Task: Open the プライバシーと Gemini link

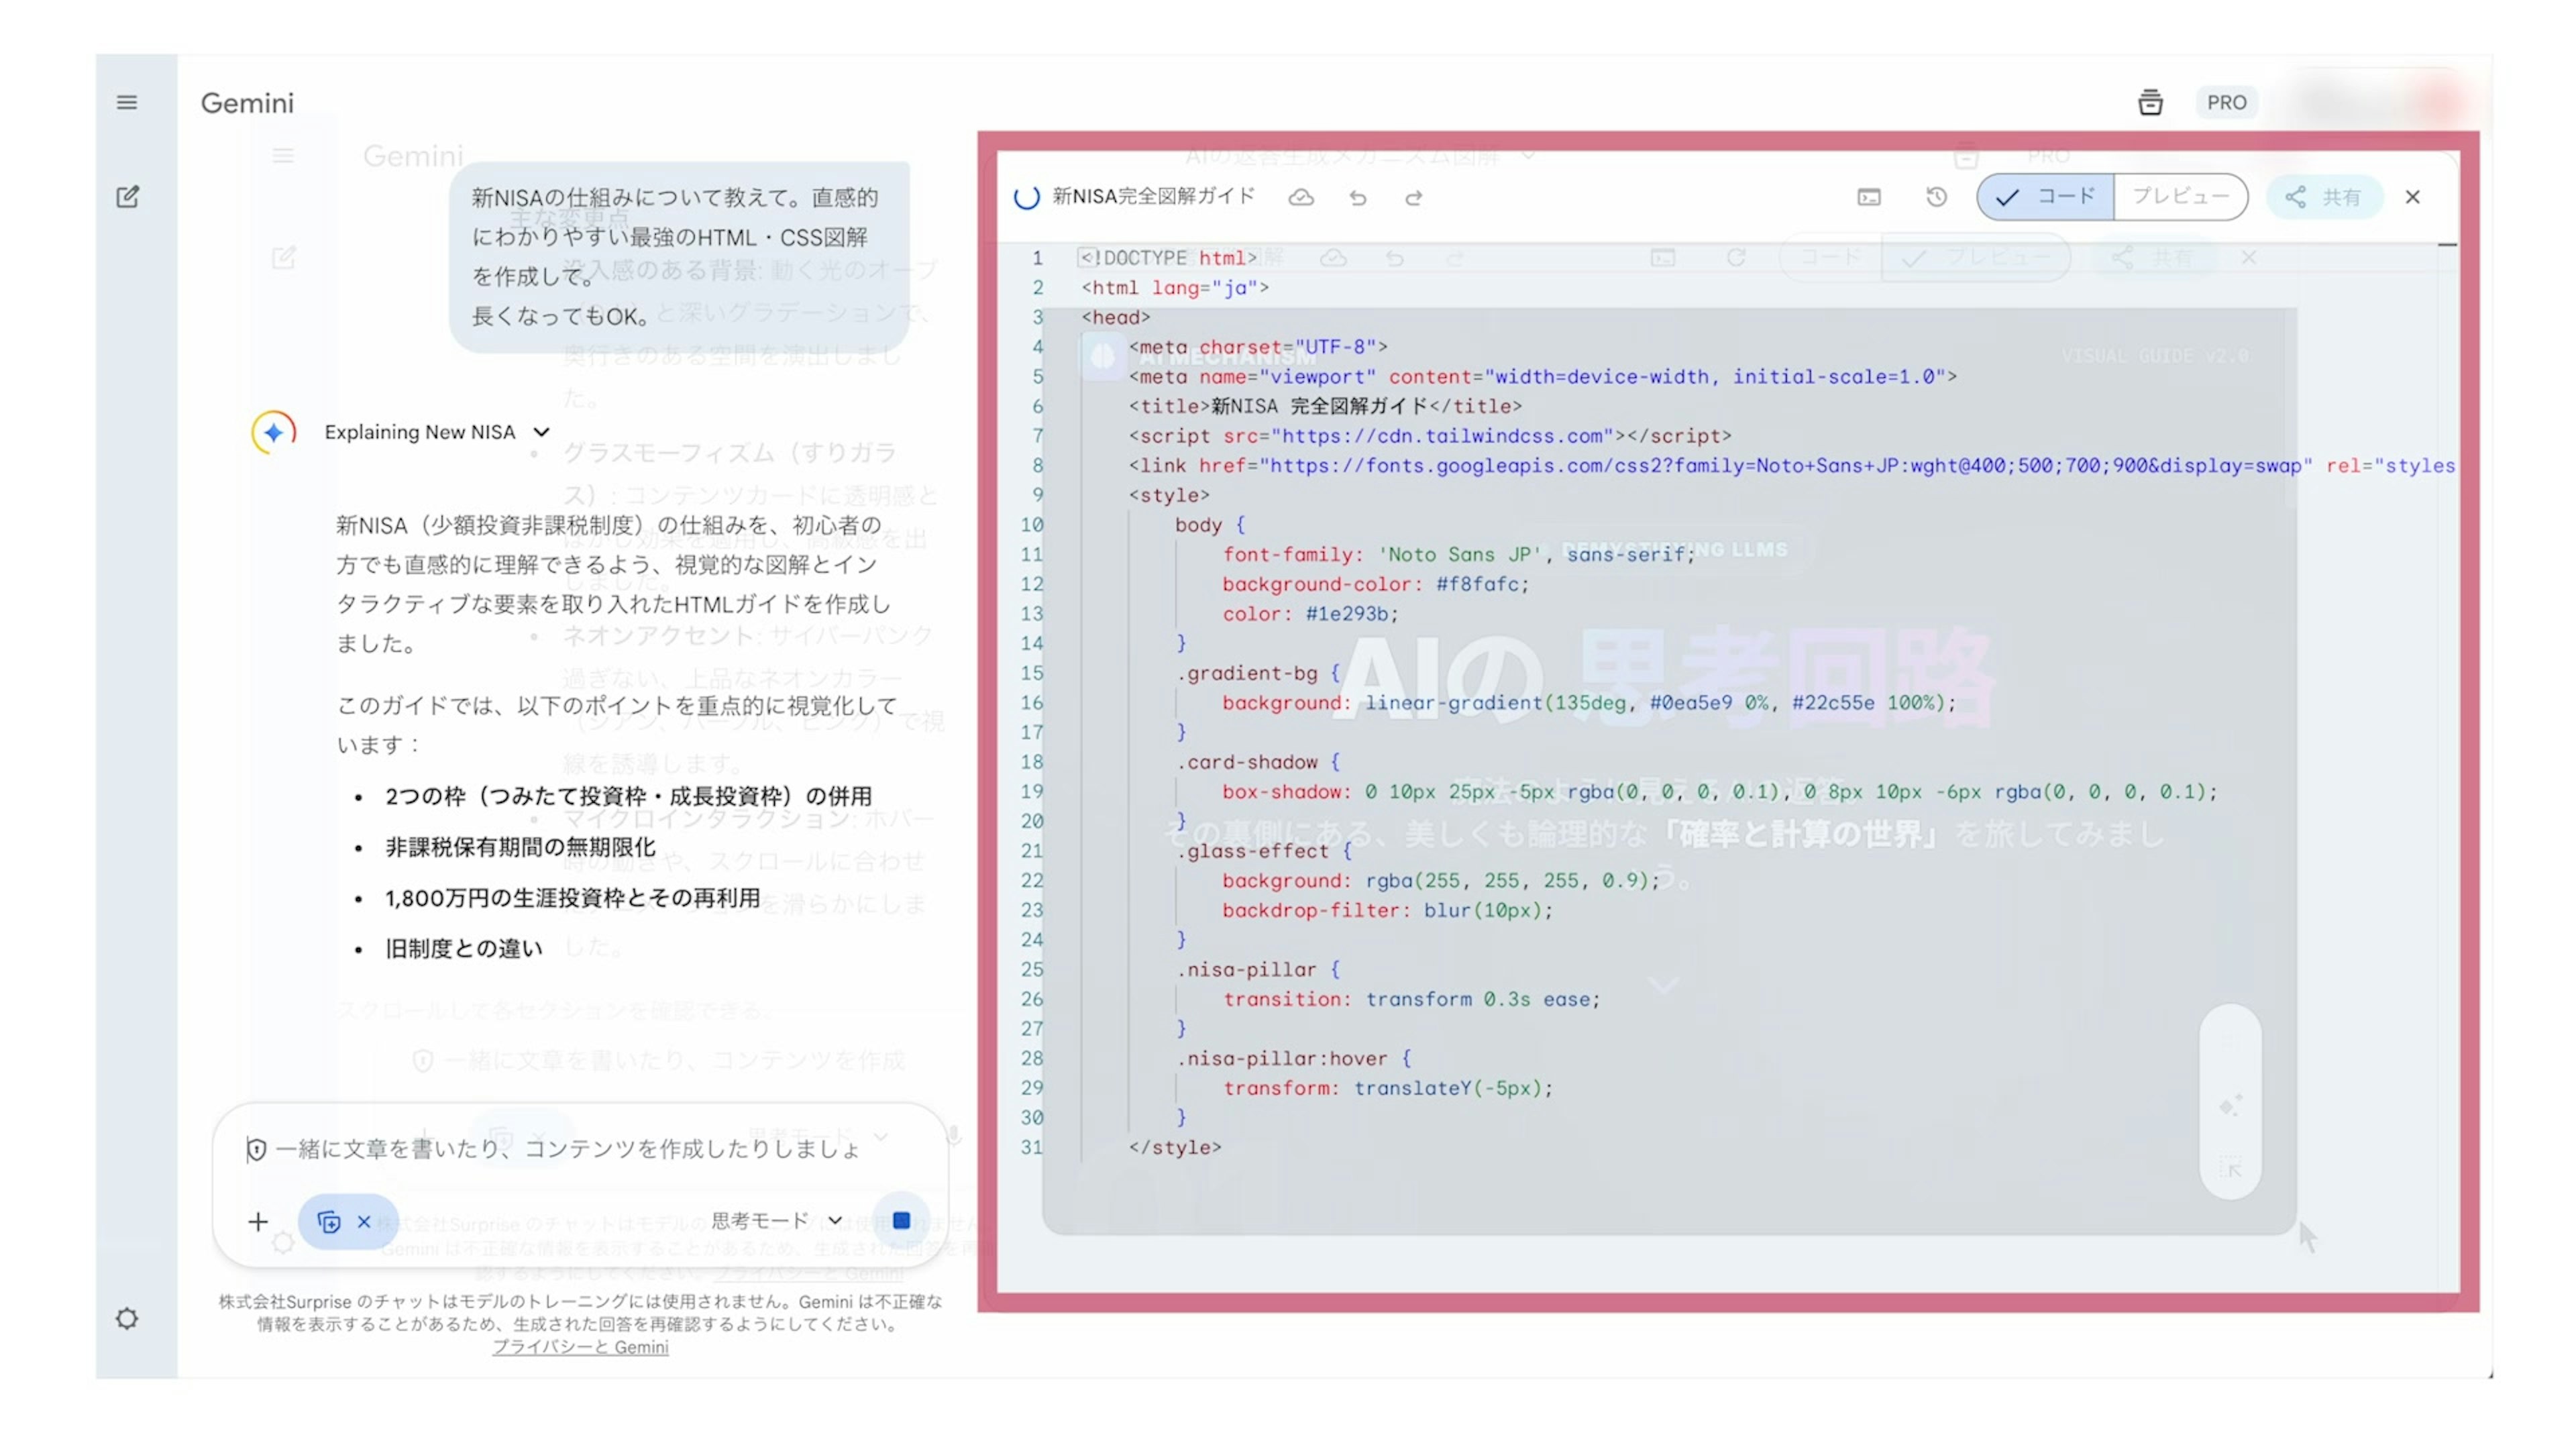Action: click(x=580, y=1347)
